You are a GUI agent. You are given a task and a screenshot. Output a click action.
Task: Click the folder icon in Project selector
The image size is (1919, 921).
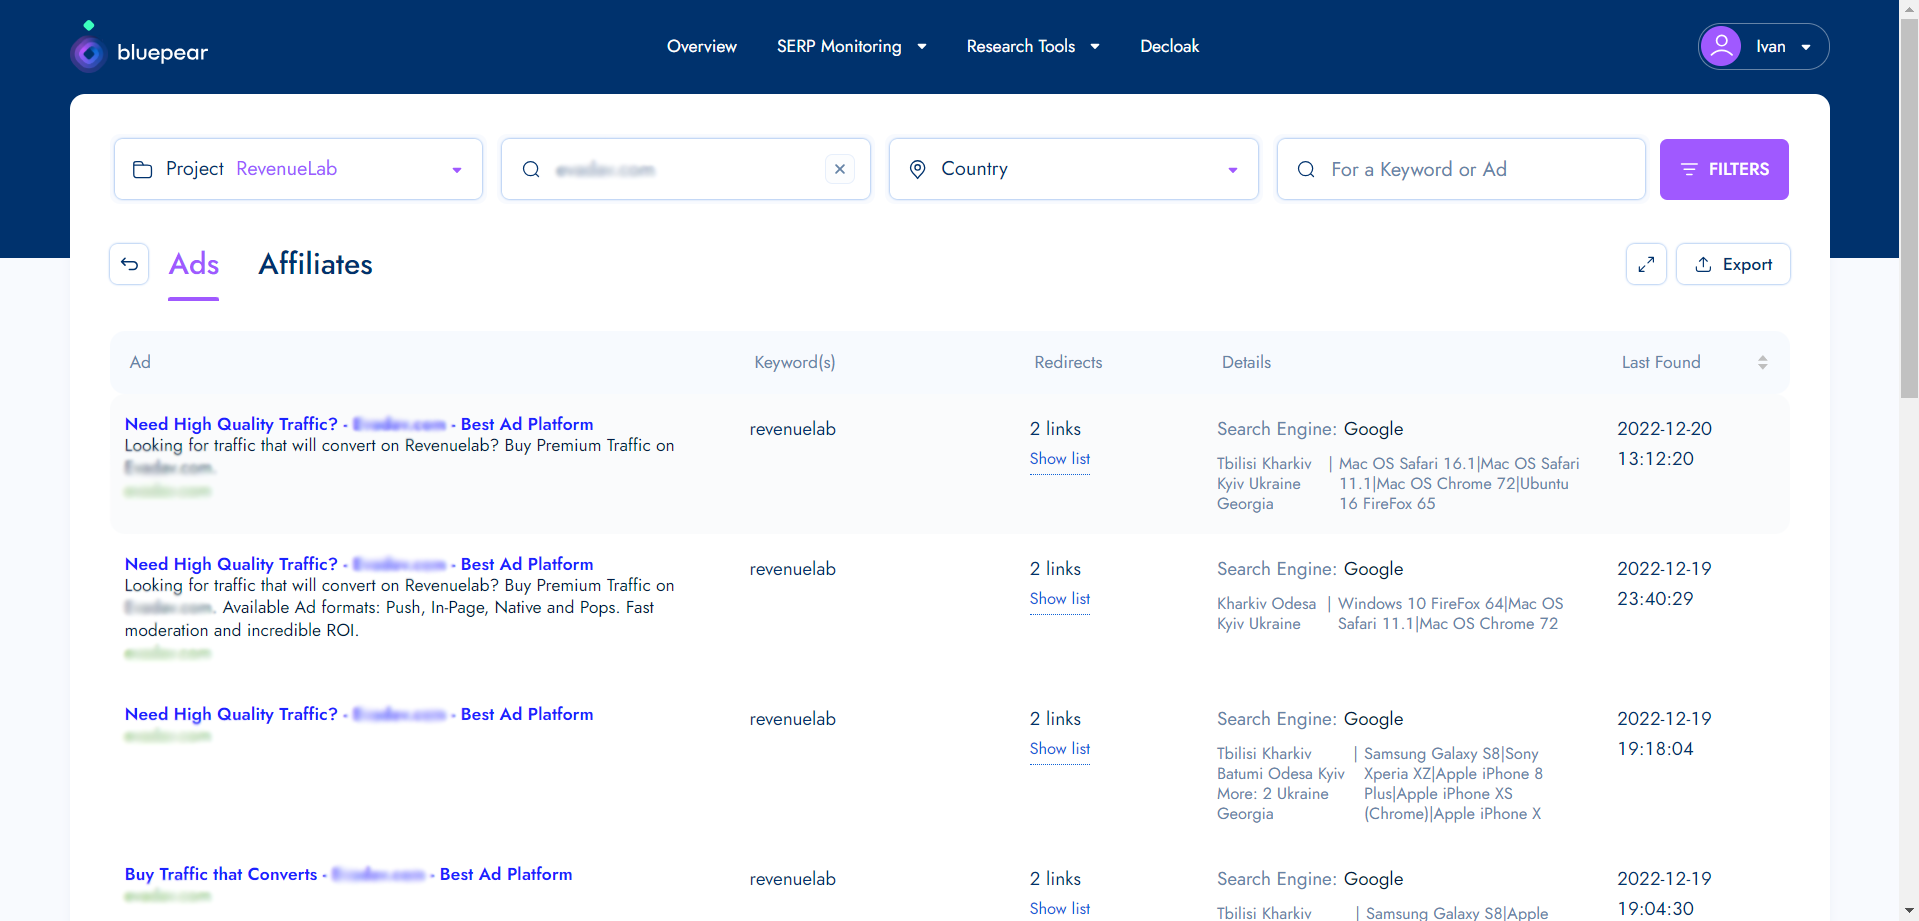(x=143, y=169)
